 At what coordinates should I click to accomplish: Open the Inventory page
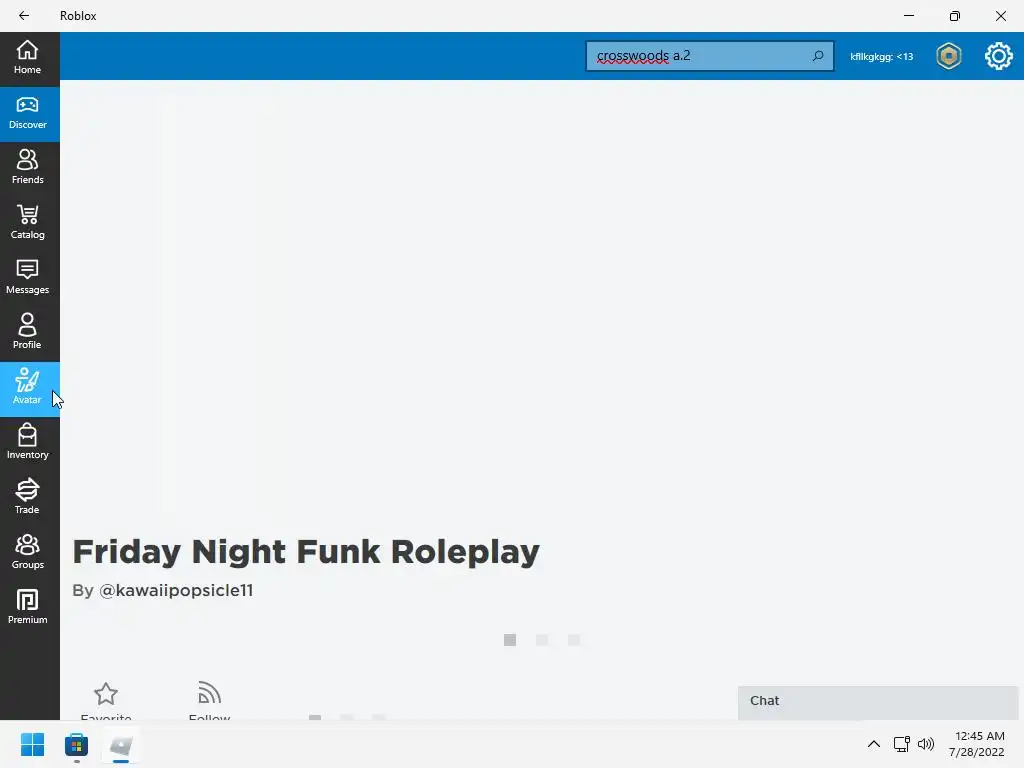point(27,443)
